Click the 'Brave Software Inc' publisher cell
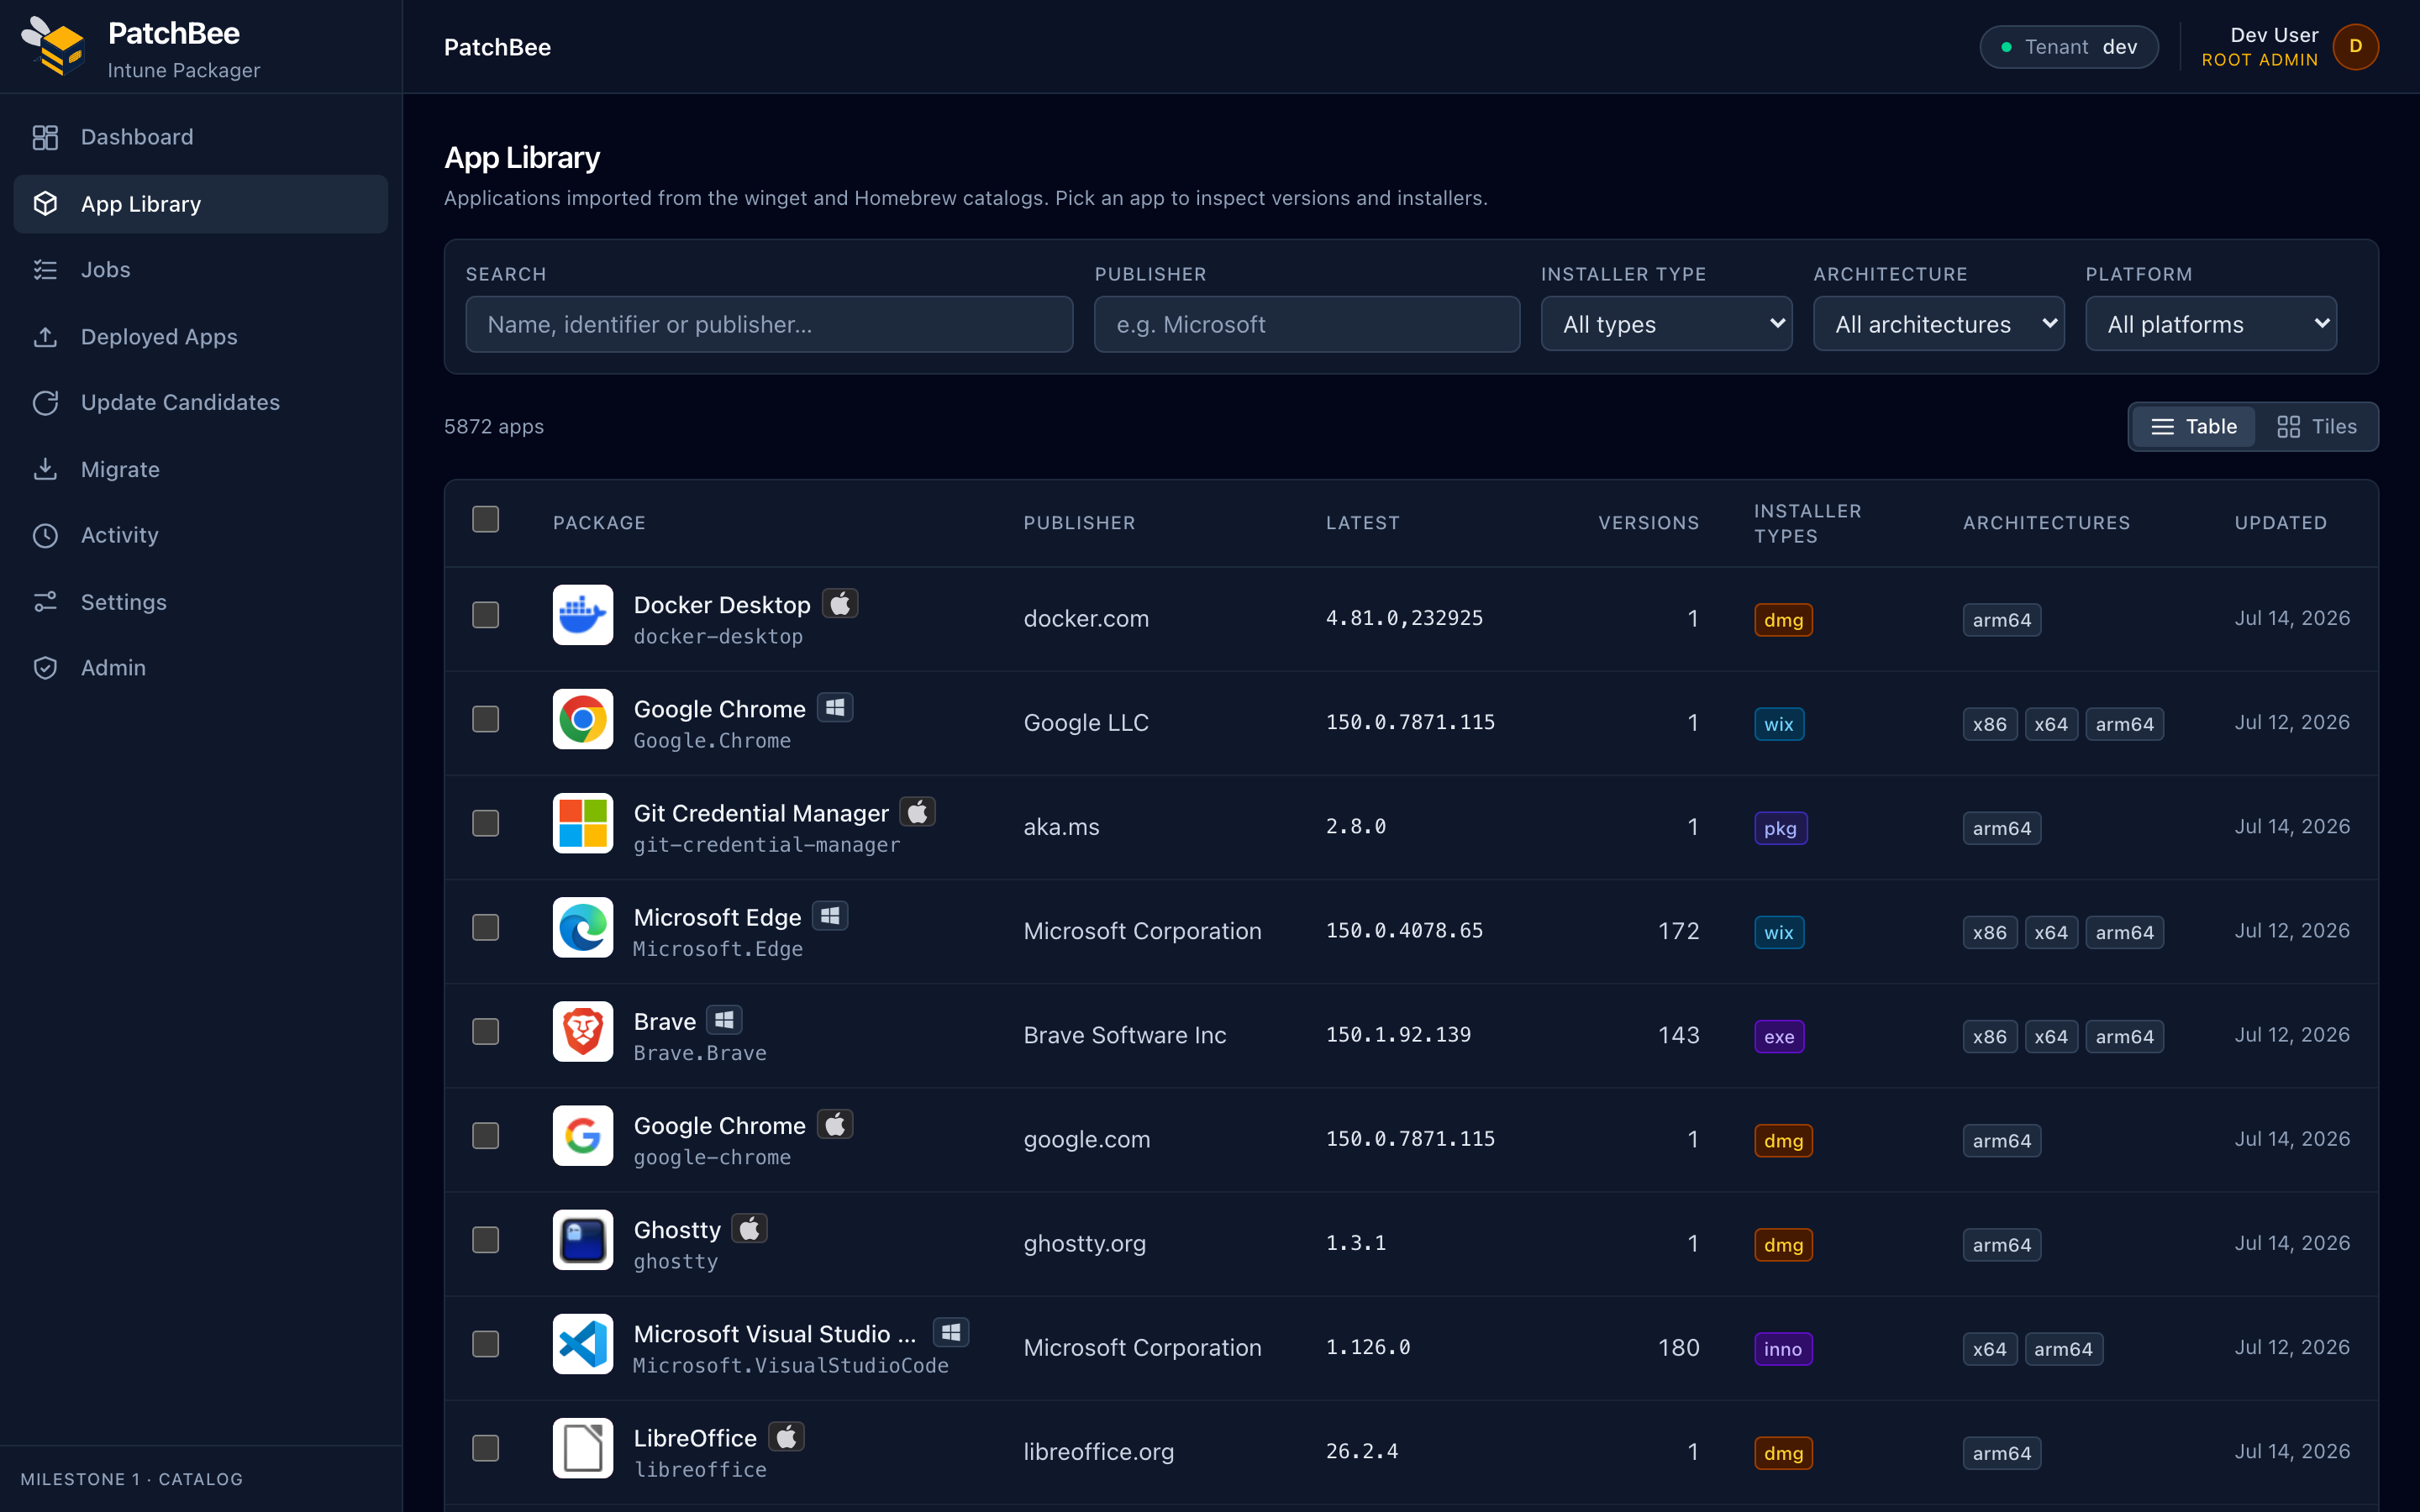 [x=1124, y=1035]
